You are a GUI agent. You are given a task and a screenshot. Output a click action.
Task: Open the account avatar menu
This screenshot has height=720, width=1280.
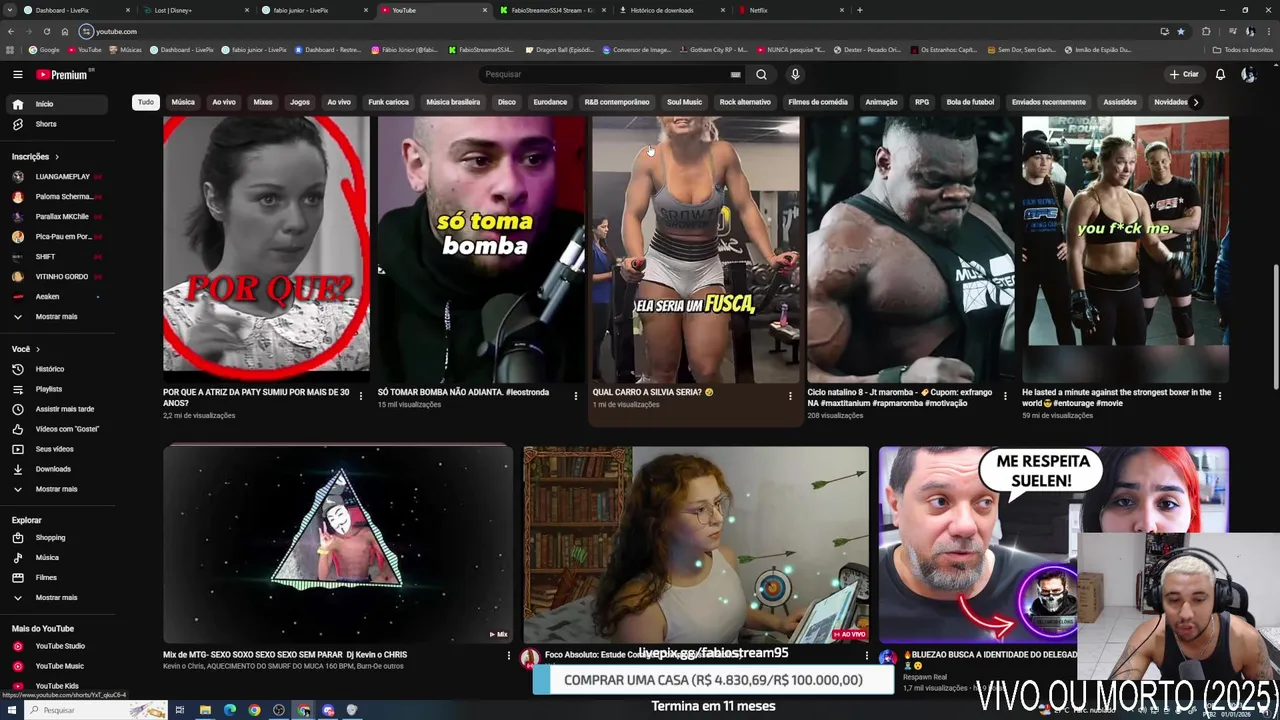pos(1248,74)
